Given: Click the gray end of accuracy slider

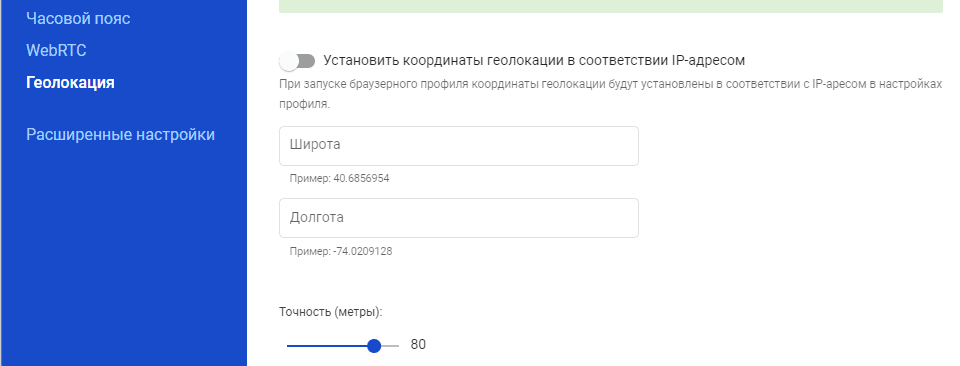Looking at the screenshot, I should click(391, 346).
